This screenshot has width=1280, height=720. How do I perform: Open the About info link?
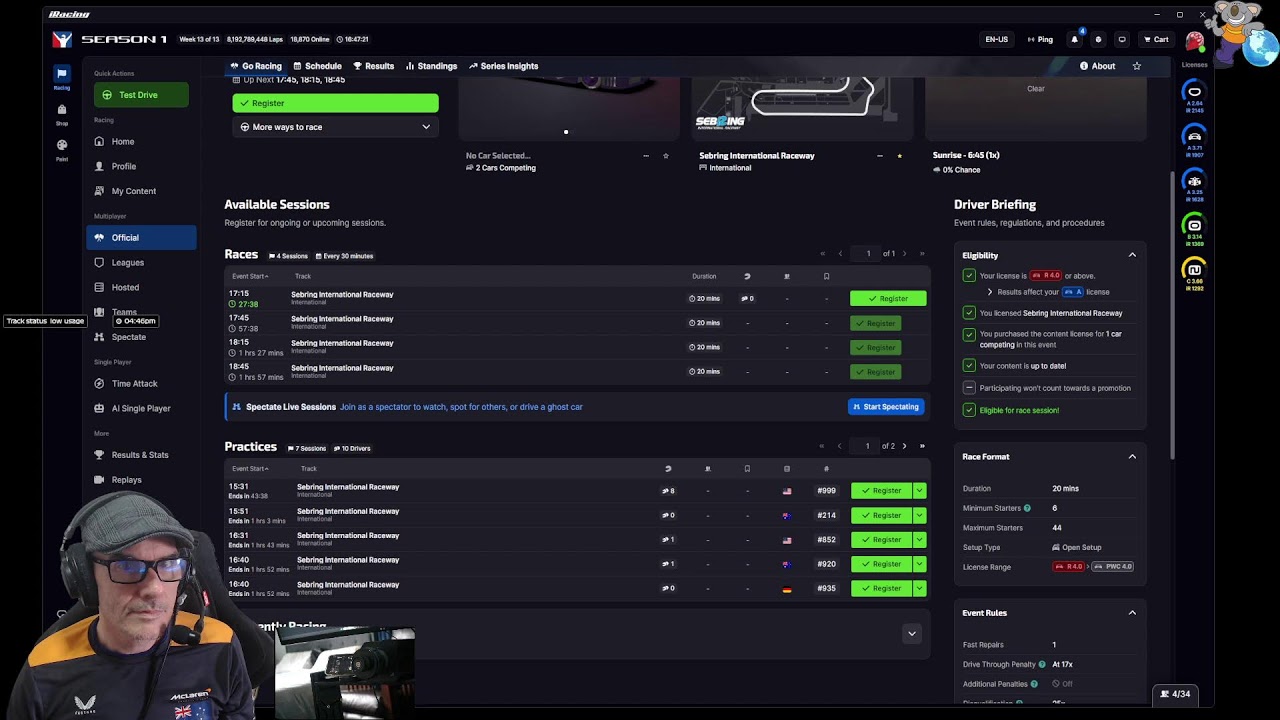(x=1097, y=66)
